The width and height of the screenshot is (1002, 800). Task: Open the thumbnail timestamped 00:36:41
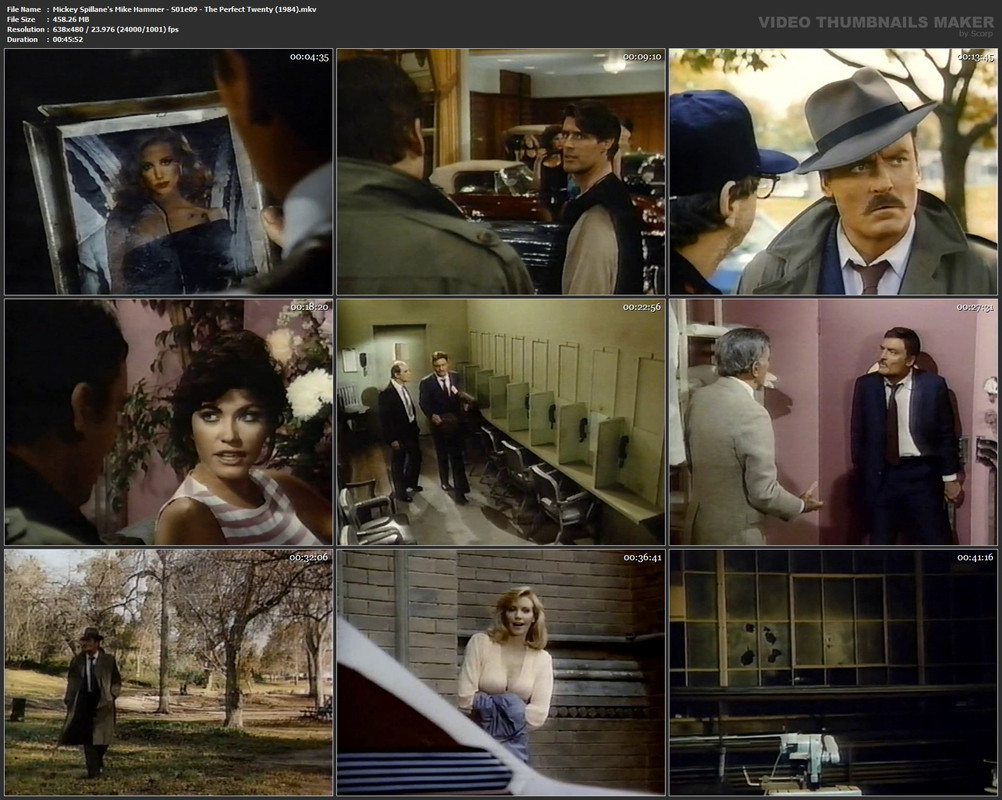pos(501,672)
